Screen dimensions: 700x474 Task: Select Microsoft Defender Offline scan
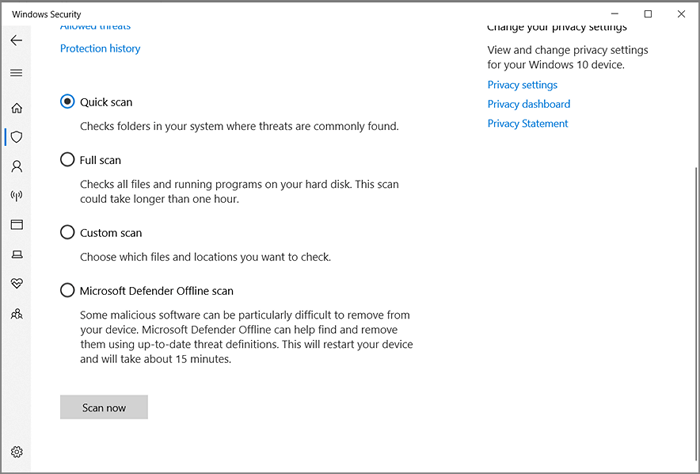[x=68, y=291]
